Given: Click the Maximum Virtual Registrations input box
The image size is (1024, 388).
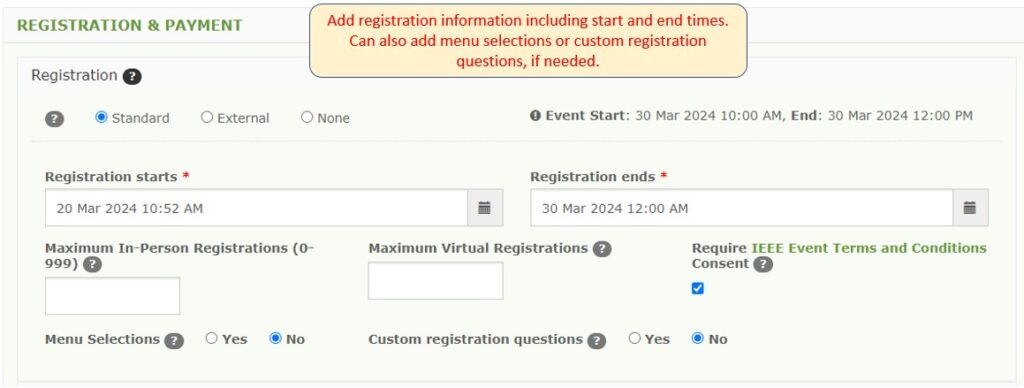Looking at the screenshot, I should (436, 281).
